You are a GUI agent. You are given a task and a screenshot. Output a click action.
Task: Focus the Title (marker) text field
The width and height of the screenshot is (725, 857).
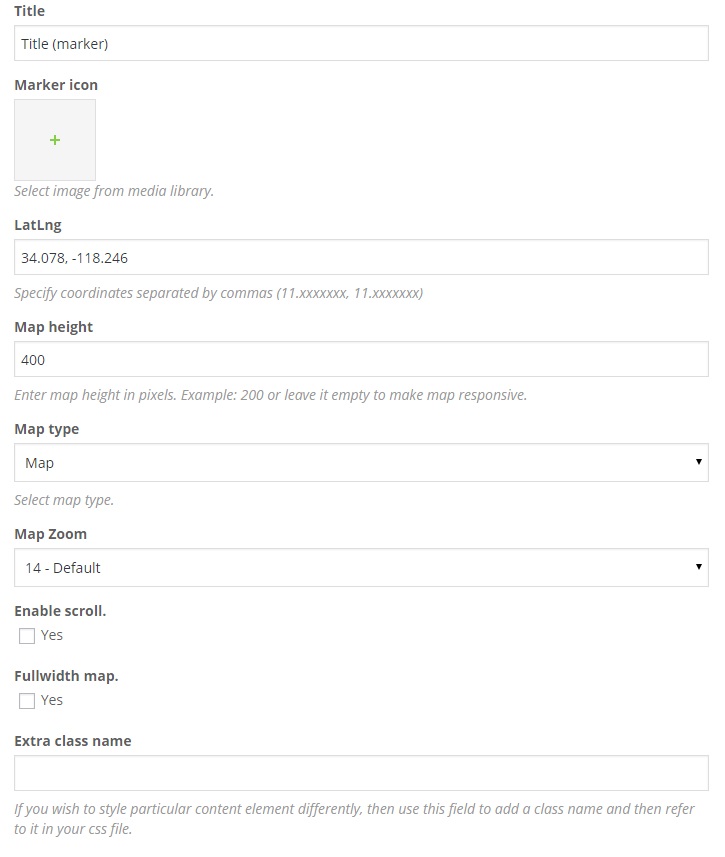[361, 44]
